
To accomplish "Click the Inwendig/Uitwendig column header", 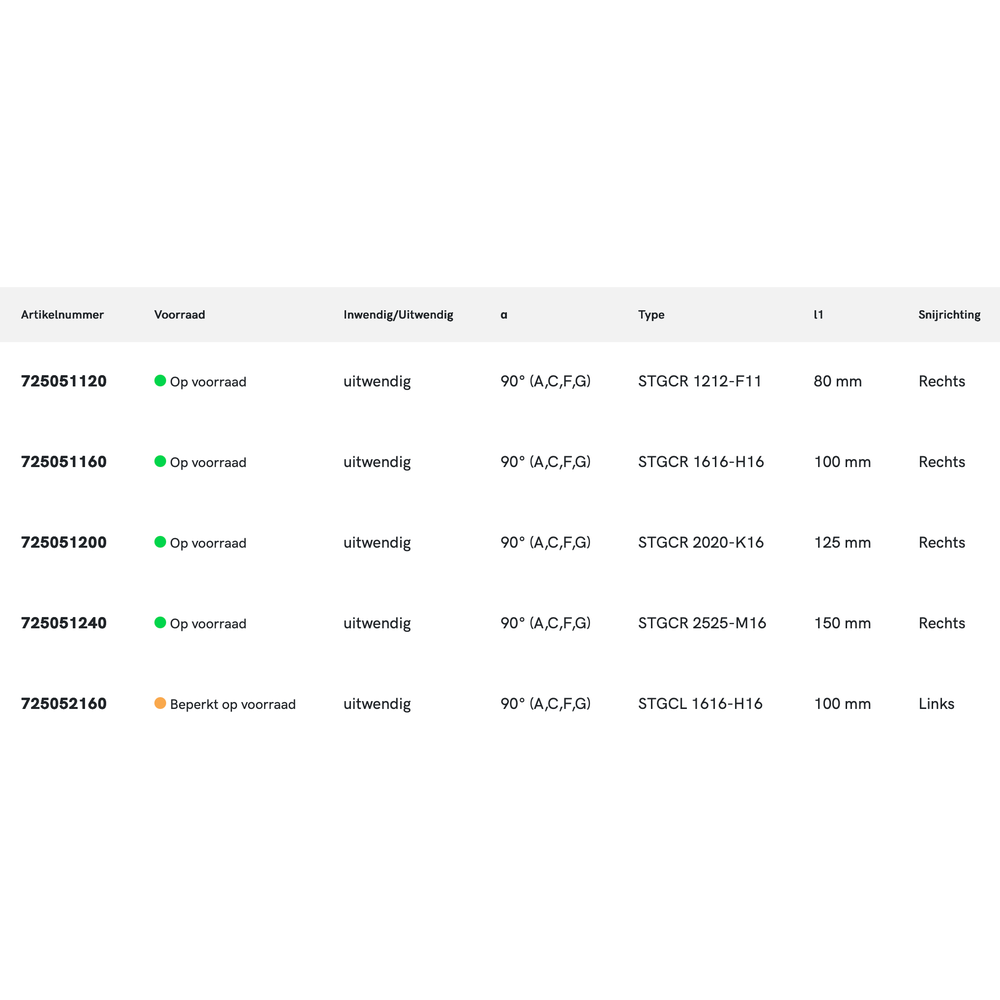I will 398,315.
